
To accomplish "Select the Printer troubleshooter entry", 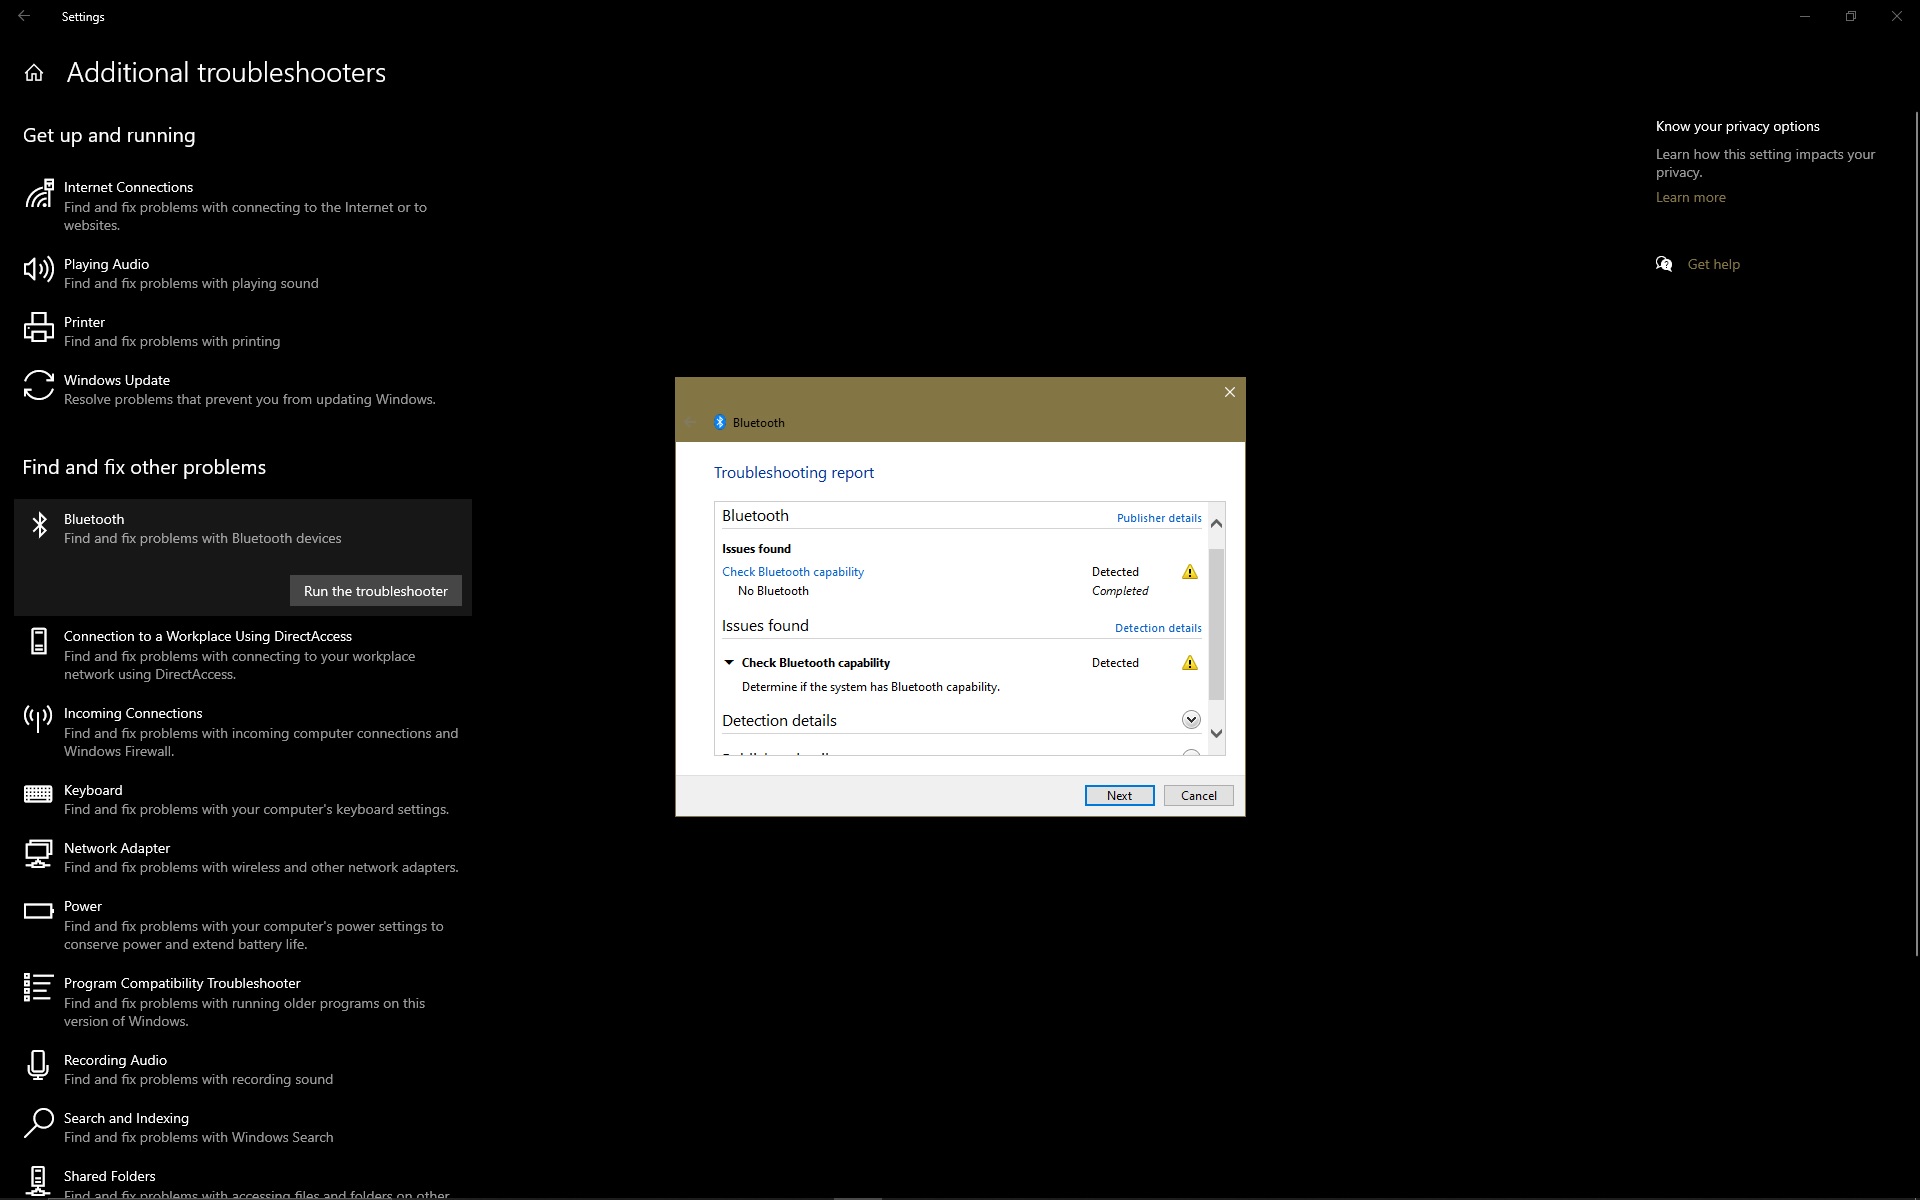I will [x=243, y=331].
